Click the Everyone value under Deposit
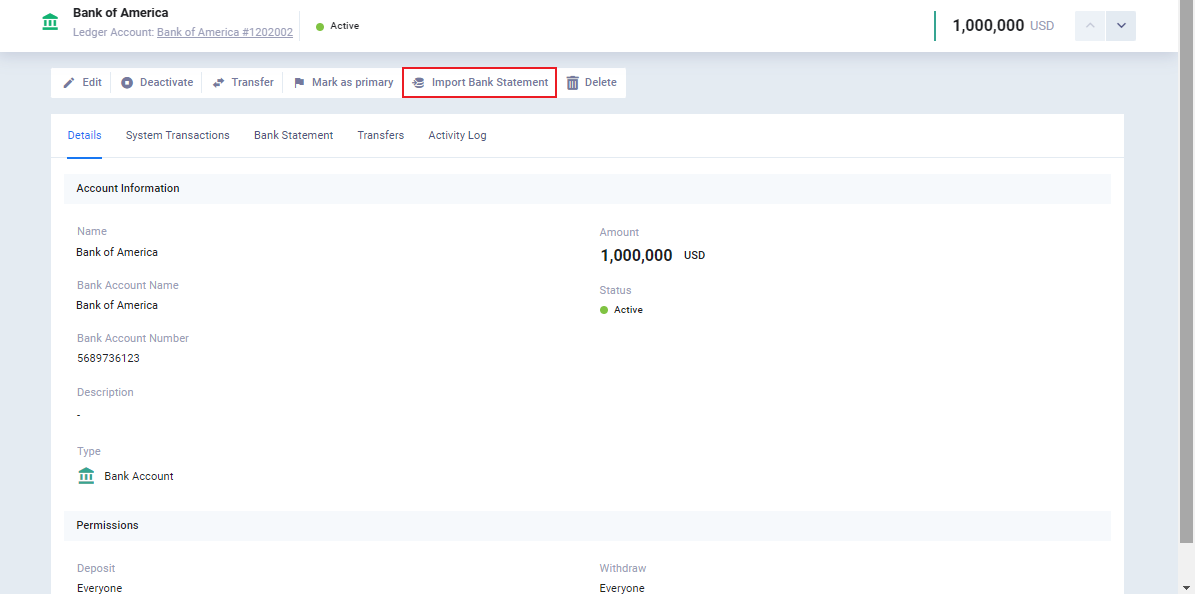Screen dimensions: 1195x594 tap(99, 588)
